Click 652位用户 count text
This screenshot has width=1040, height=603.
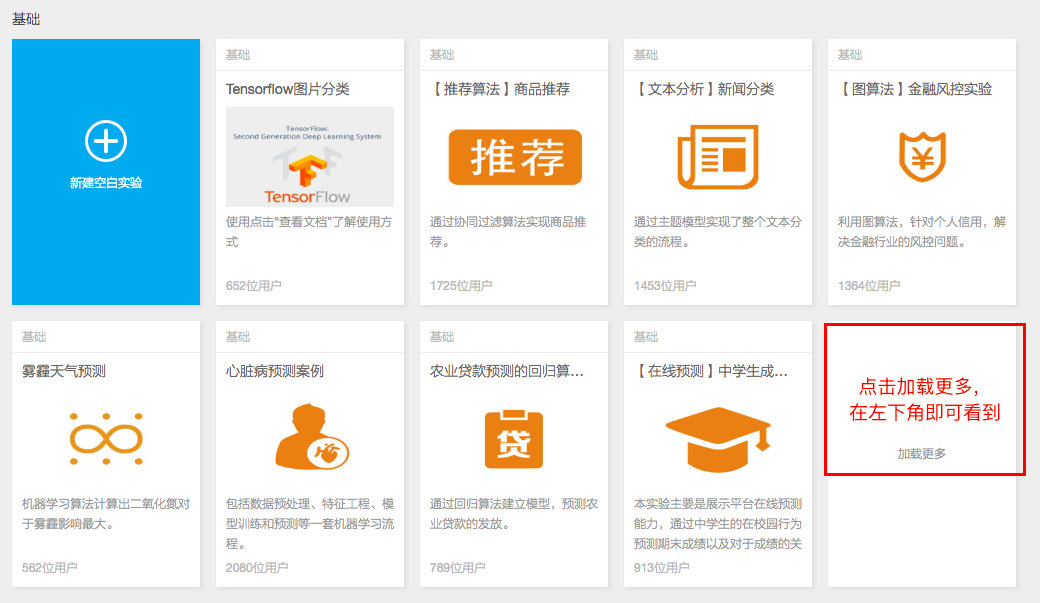click(x=253, y=285)
